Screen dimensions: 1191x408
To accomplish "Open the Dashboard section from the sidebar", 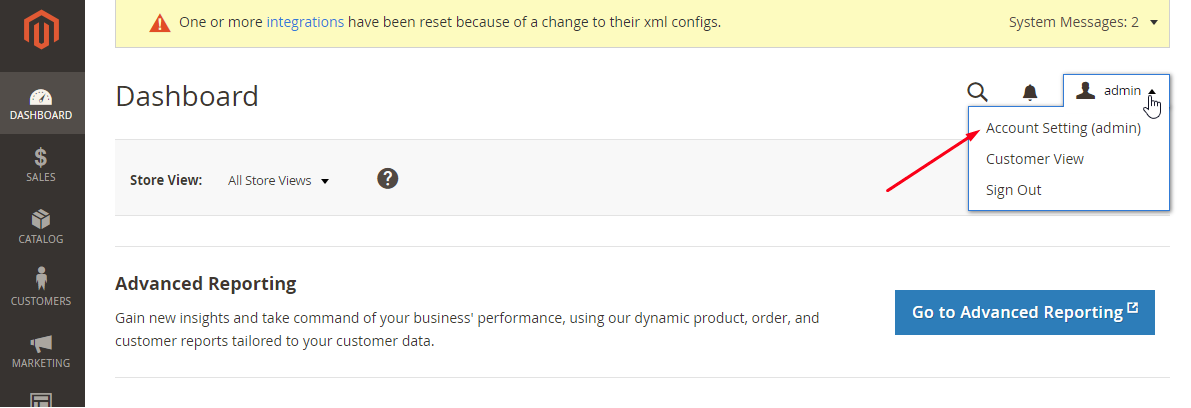I will 41,104.
